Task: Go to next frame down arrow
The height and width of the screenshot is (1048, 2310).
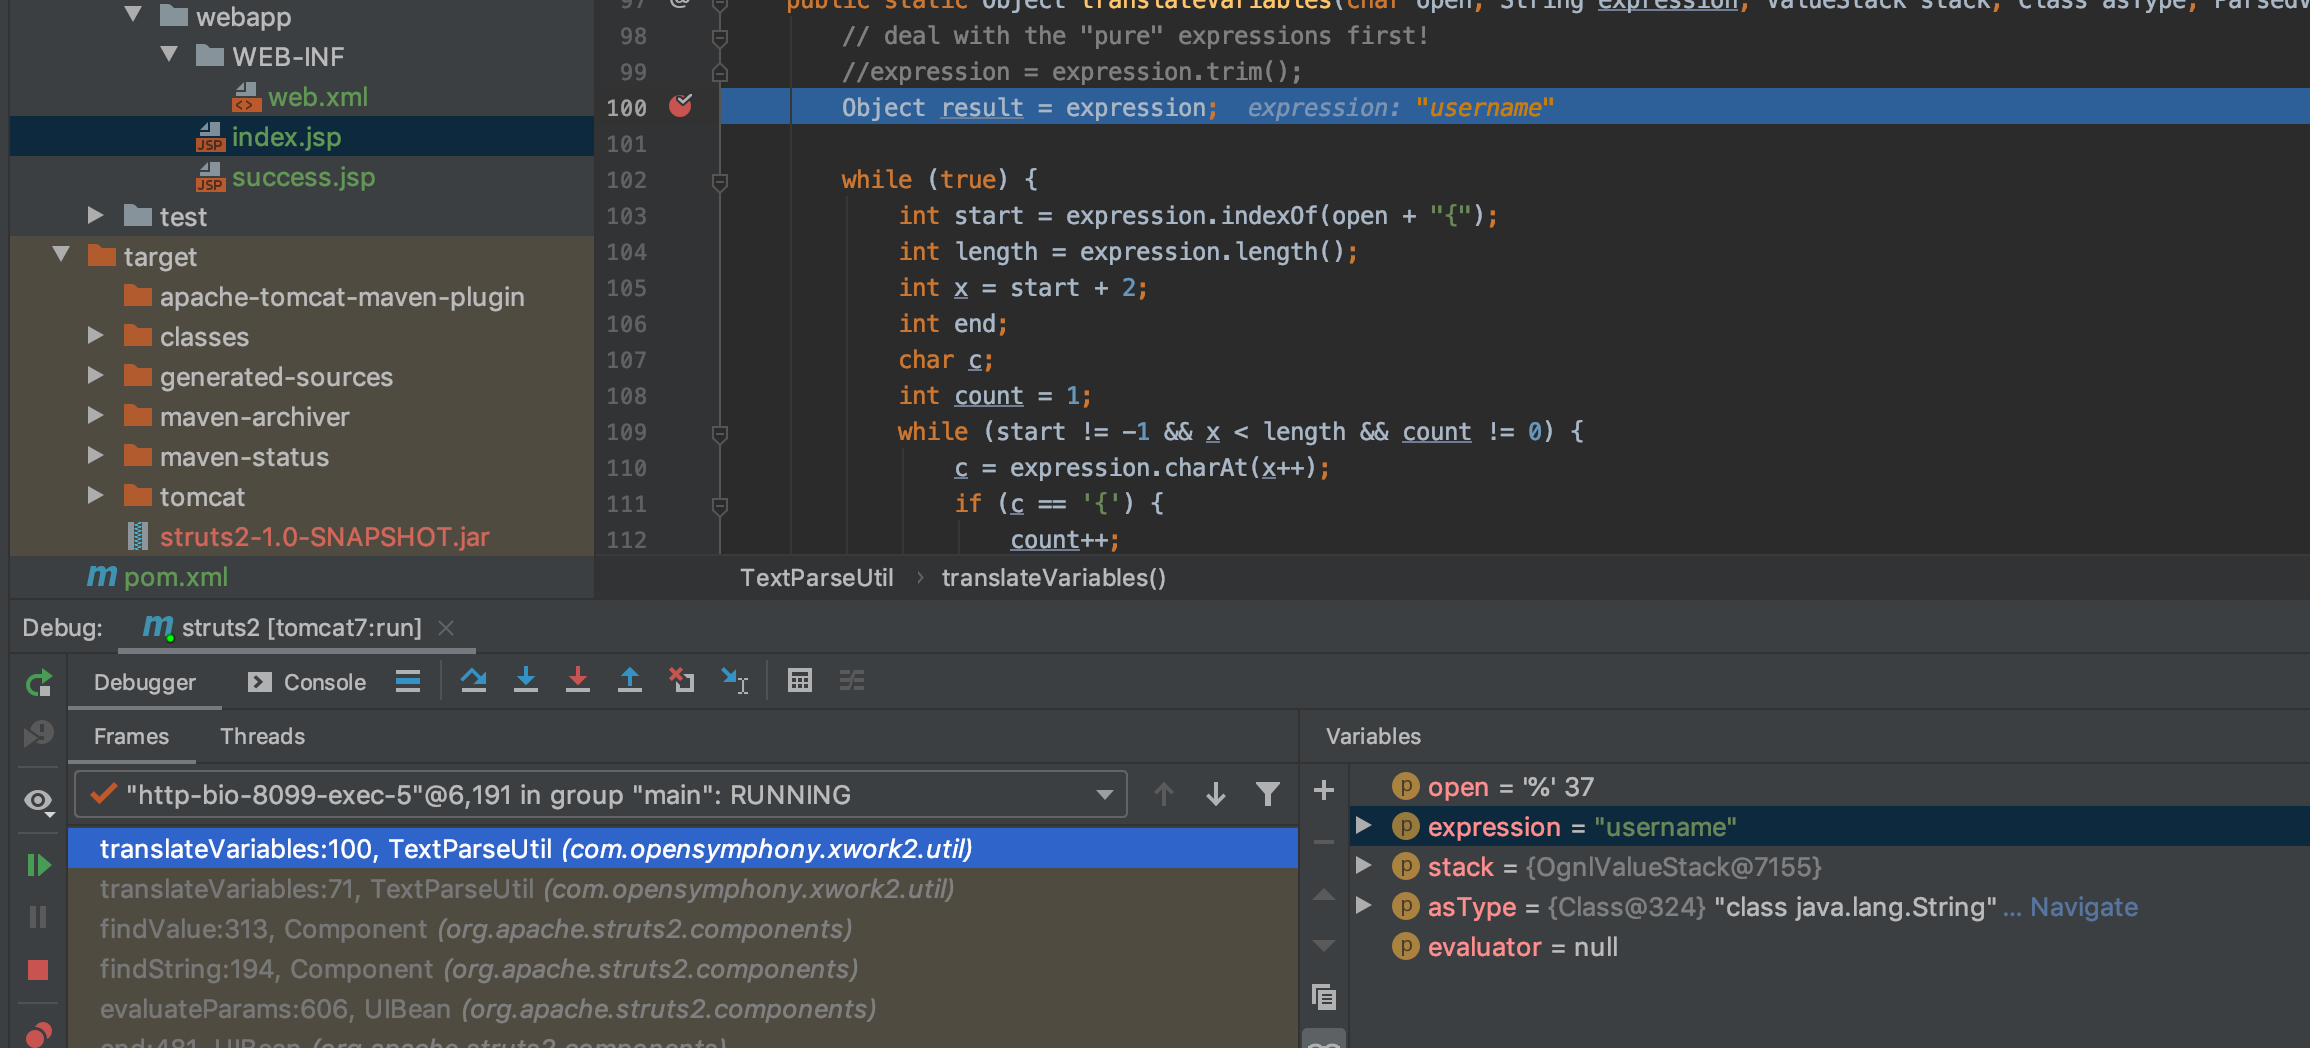Action: click(1216, 795)
